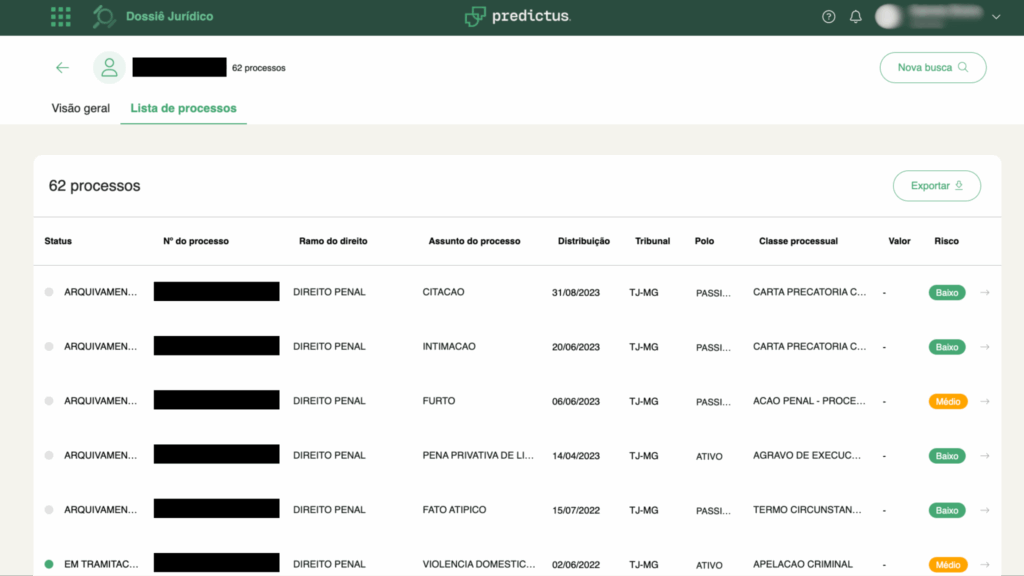Open the apps grid menu
The image size is (1024, 576).
tap(60, 16)
